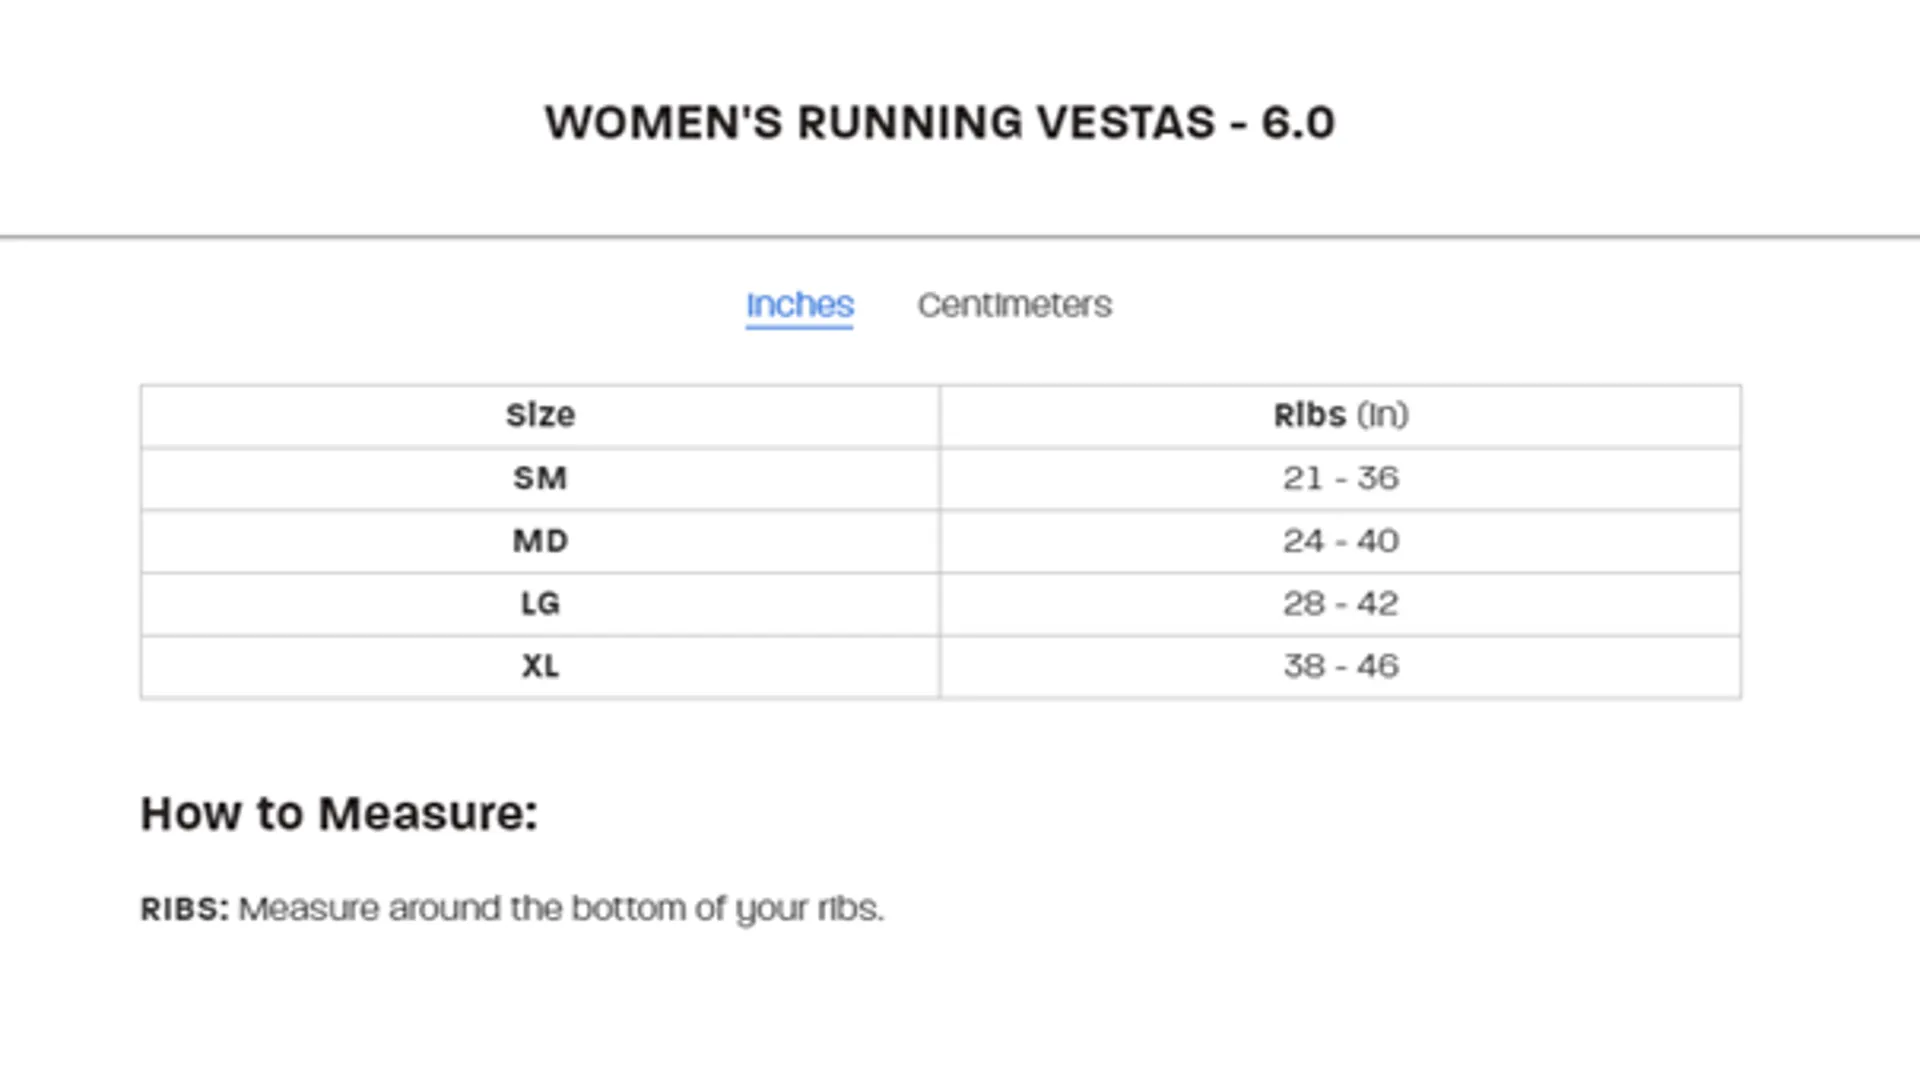Click the underlined Inches link

(799, 305)
